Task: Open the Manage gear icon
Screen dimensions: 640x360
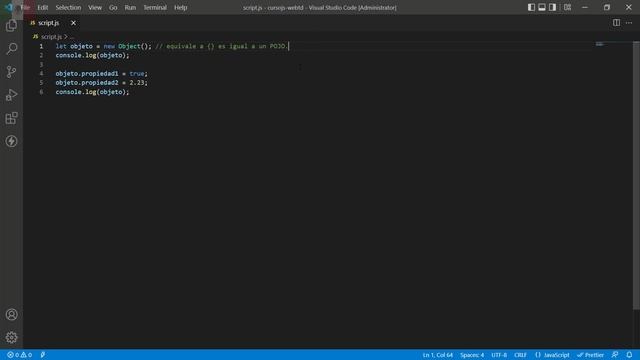Action: click(x=11, y=337)
